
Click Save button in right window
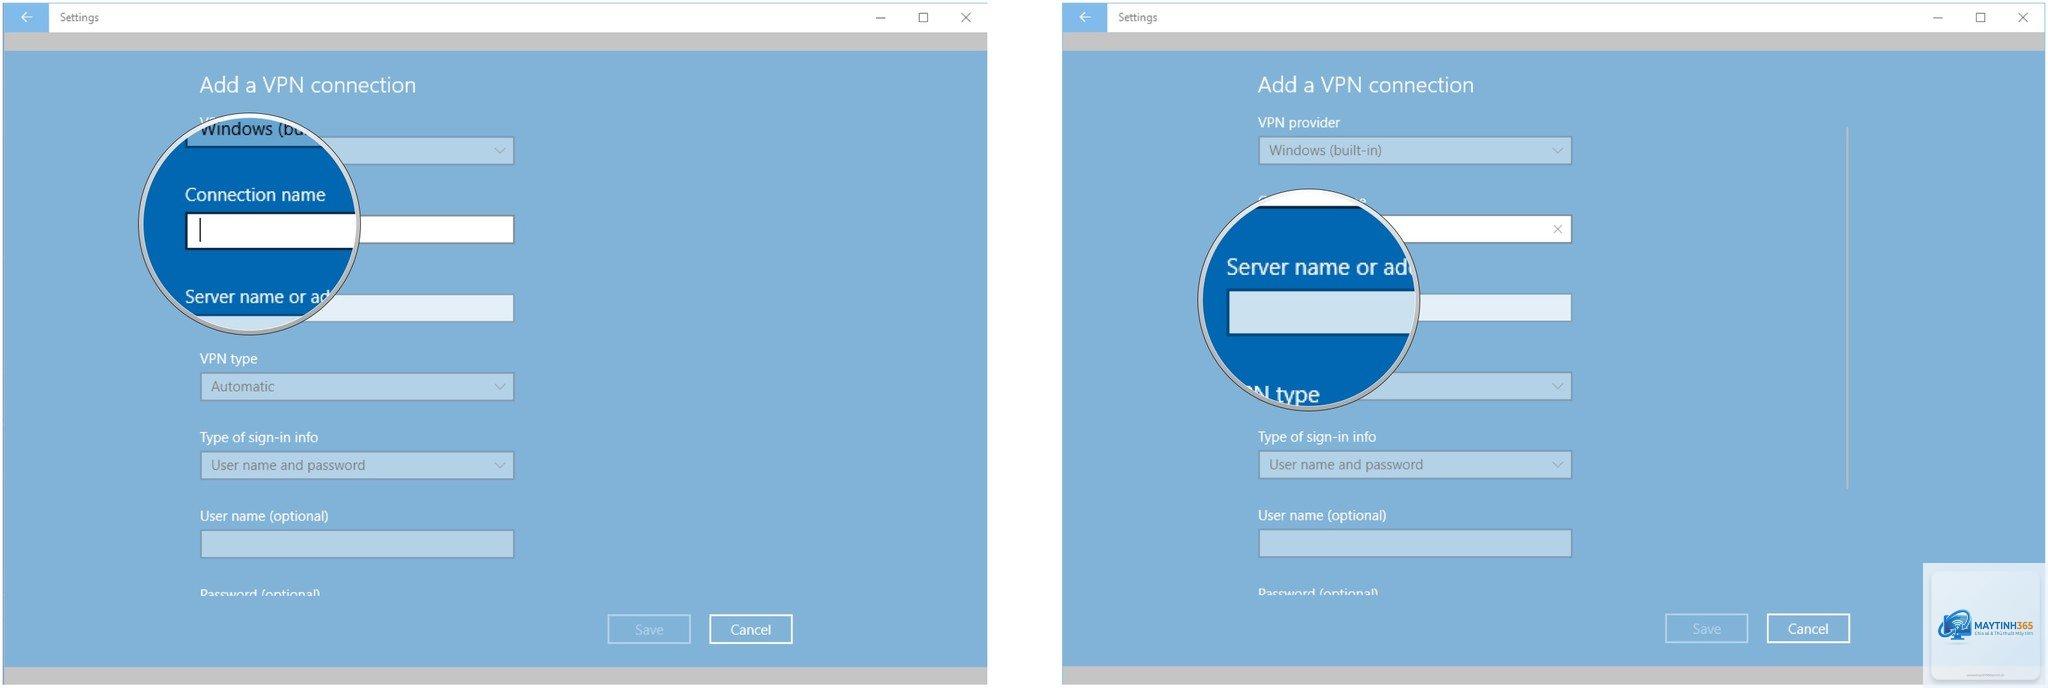(1707, 628)
